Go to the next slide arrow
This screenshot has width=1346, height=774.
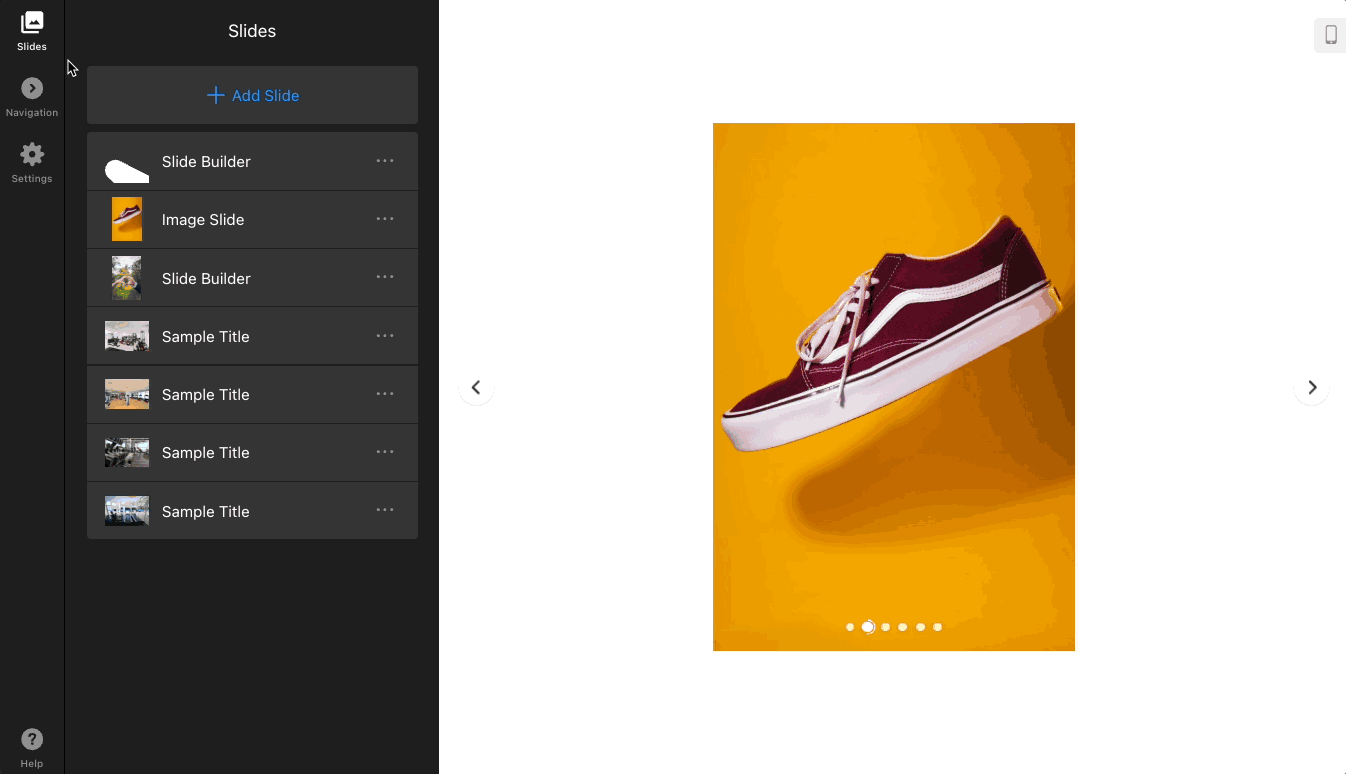(1312, 387)
